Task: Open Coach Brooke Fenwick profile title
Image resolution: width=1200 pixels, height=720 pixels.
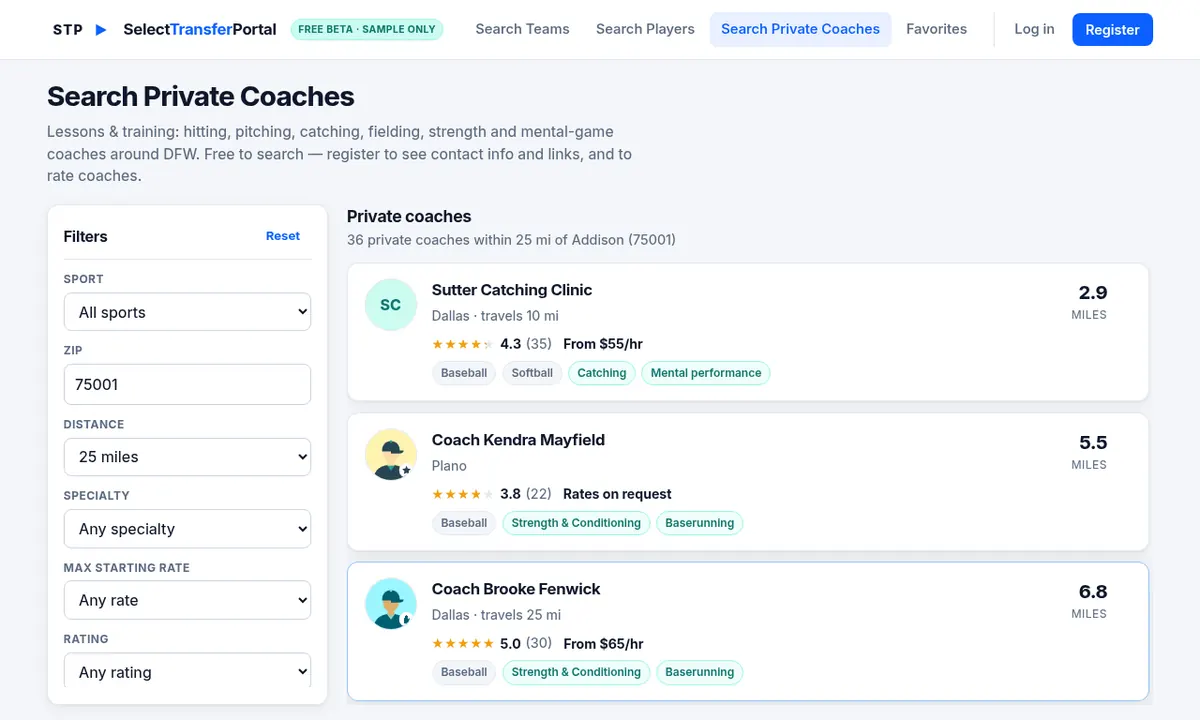Action: [x=516, y=589]
